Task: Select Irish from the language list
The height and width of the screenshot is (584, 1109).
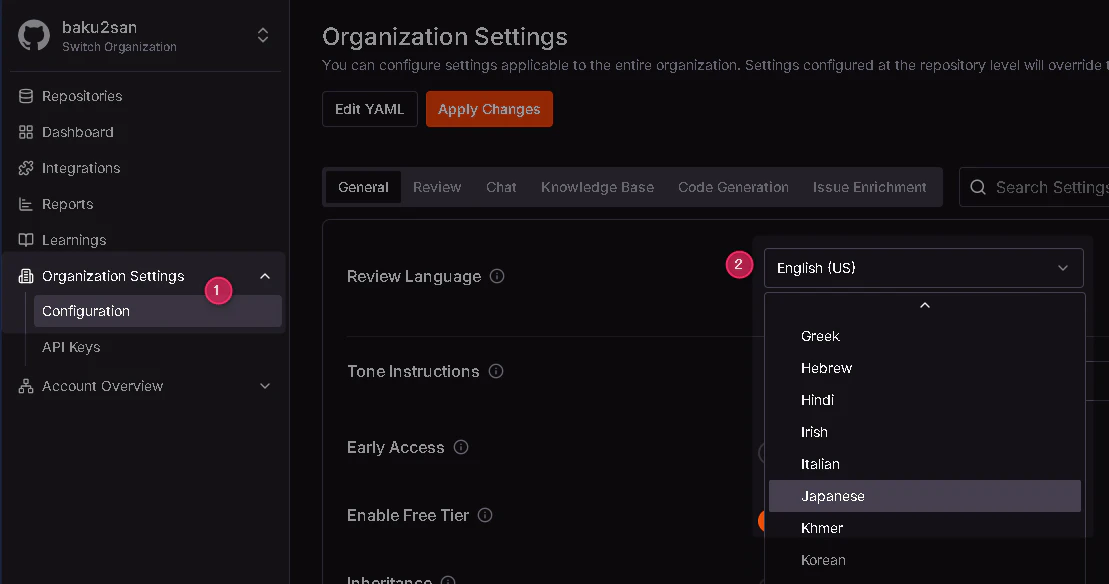Action: point(924,432)
